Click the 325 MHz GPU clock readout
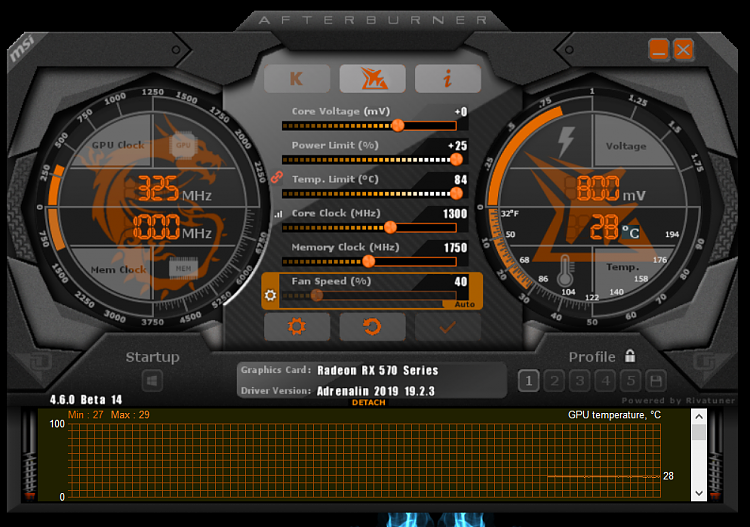Image resolution: width=750 pixels, height=527 pixels. tap(175, 189)
